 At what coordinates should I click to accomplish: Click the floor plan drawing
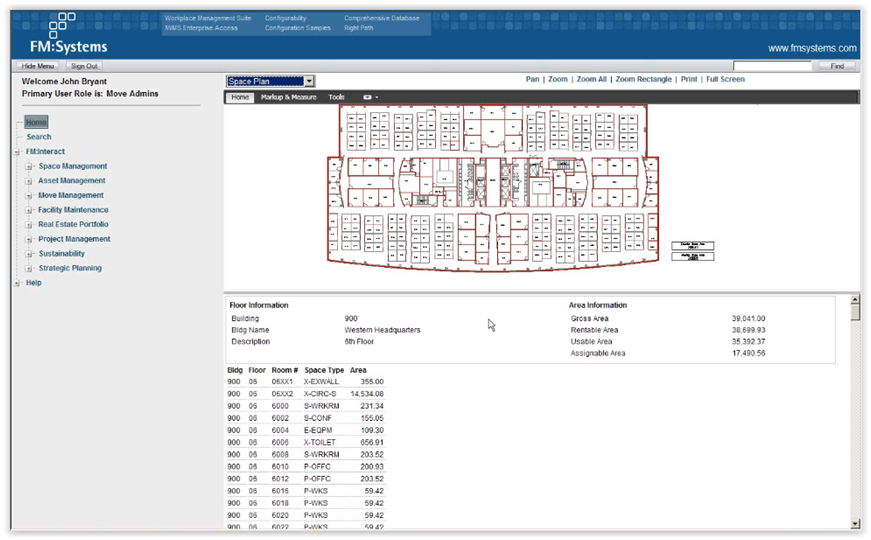493,188
